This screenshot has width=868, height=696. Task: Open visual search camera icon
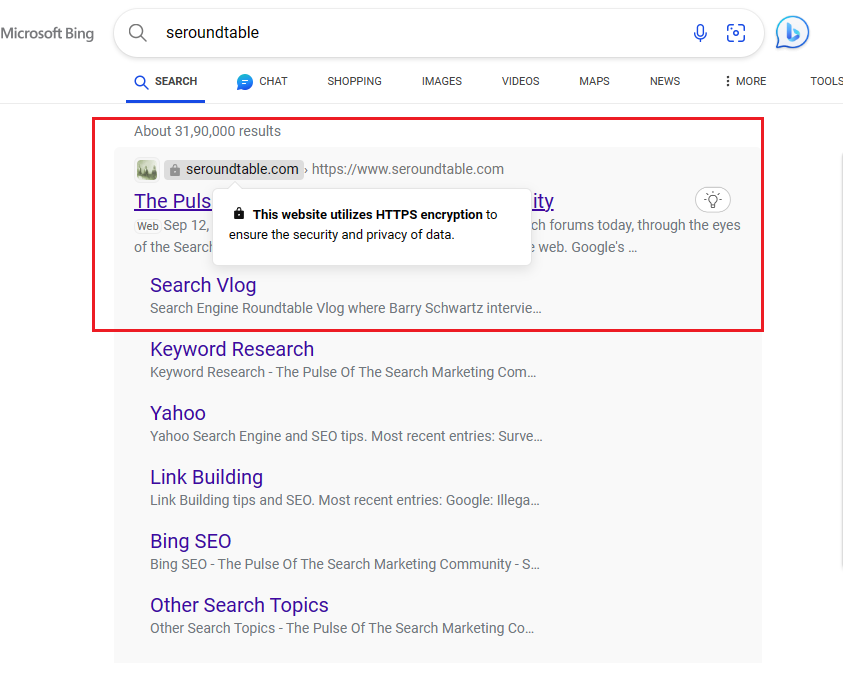click(x=736, y=33)
